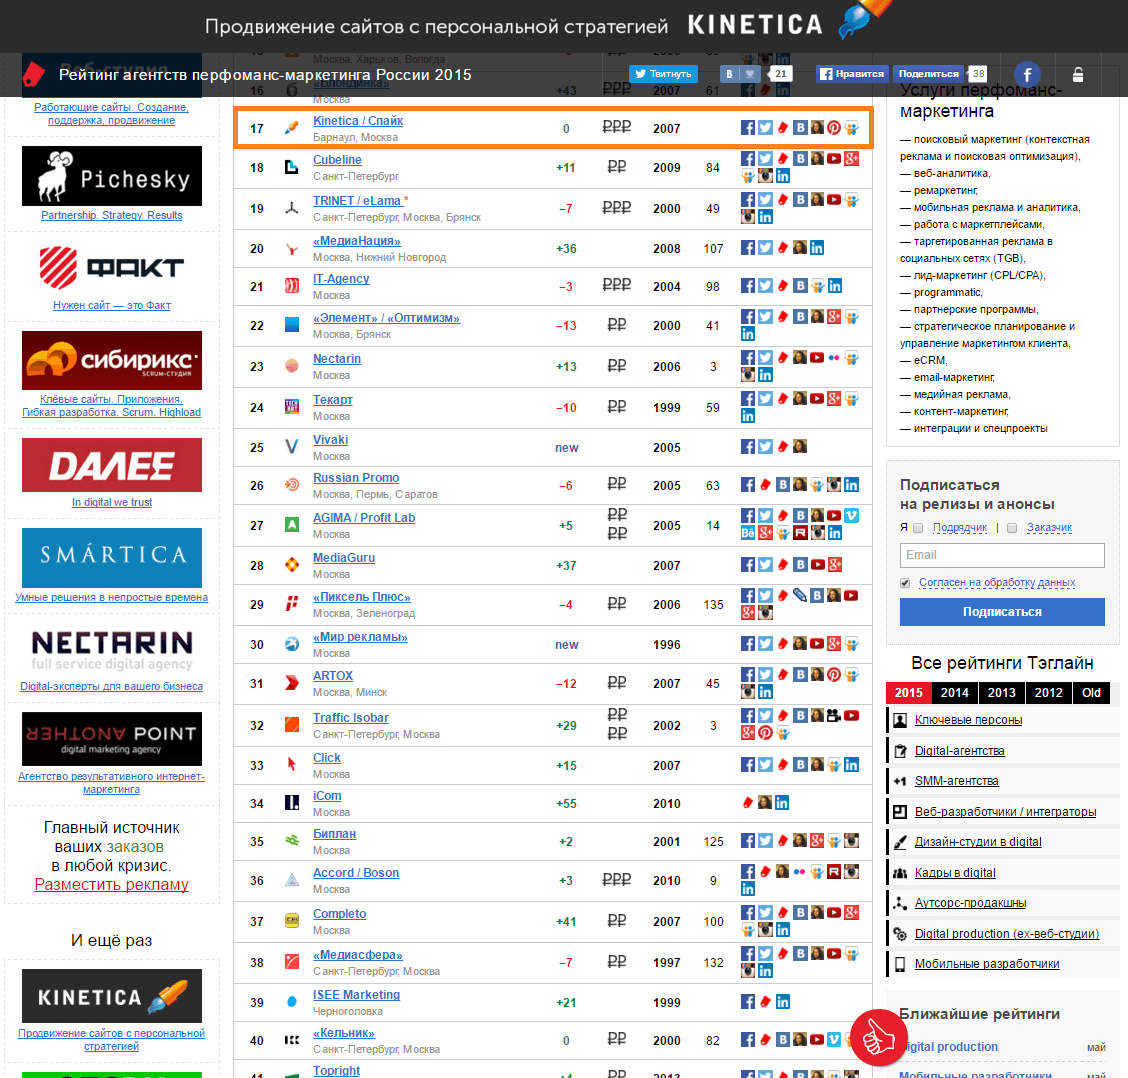Open the LinkedIn icon in Click row
Screen dimensions: 1128x1078
tap(851, 764)
